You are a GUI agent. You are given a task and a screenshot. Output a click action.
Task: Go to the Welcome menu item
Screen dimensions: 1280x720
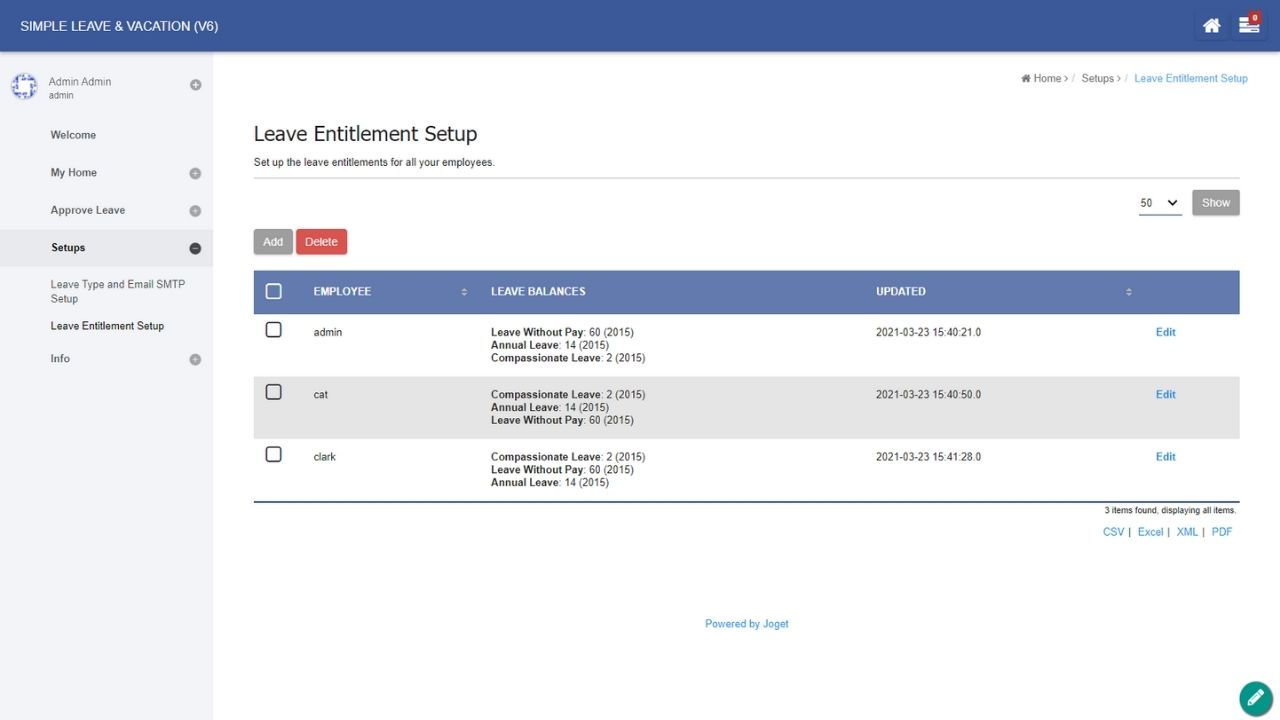[73, 135]
